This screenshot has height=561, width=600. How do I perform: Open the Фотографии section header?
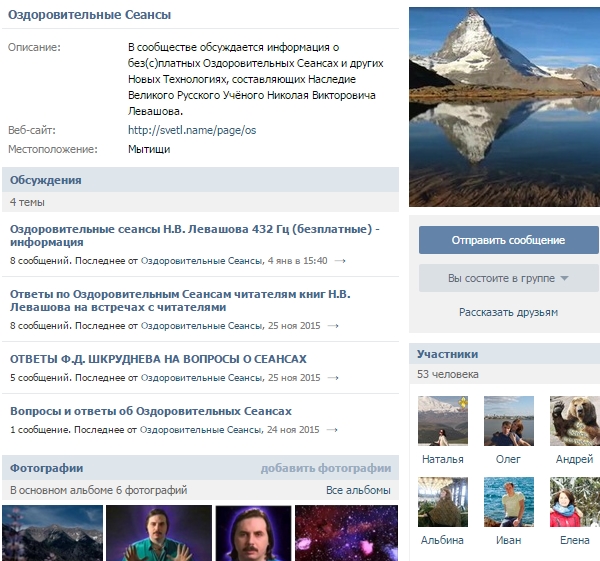pos(46,468)
